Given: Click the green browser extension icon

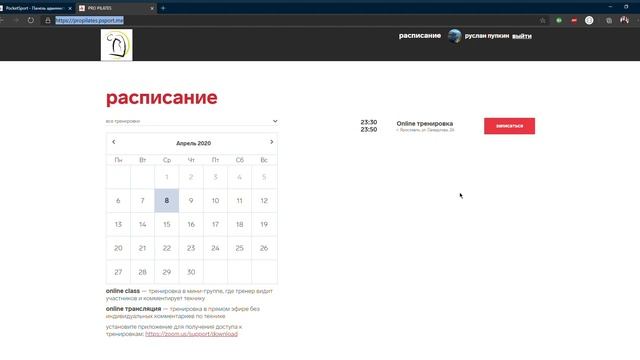Looking at the screenshot, I should coord(559,20).
